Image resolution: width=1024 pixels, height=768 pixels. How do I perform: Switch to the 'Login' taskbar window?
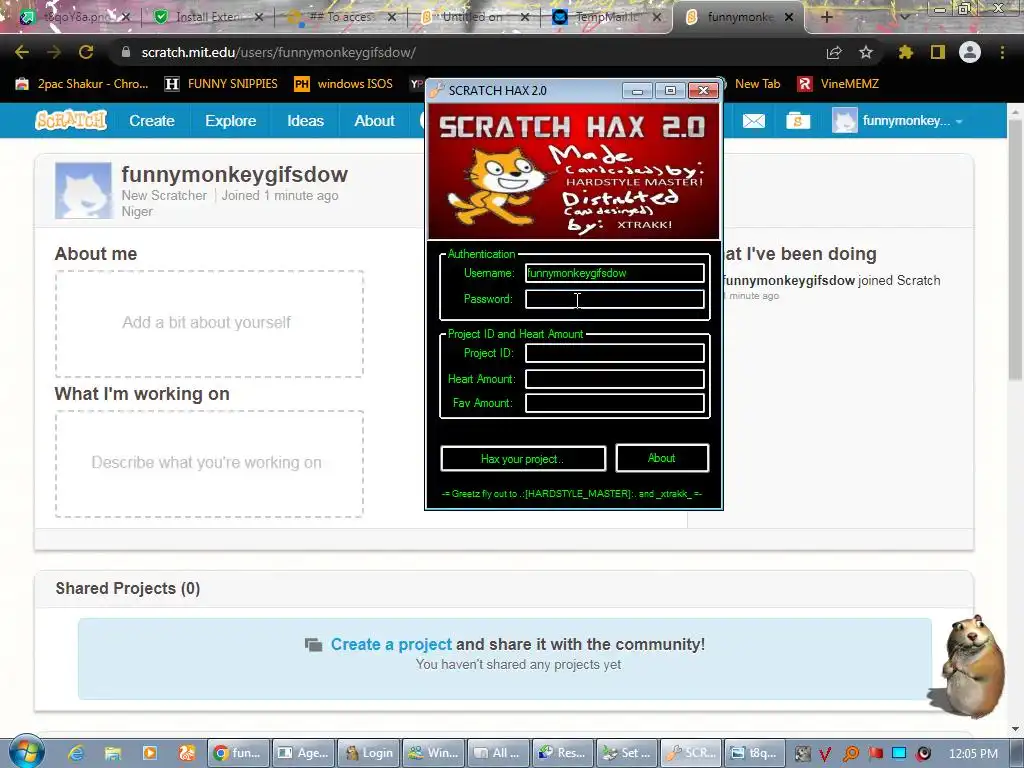pos(369,753)
